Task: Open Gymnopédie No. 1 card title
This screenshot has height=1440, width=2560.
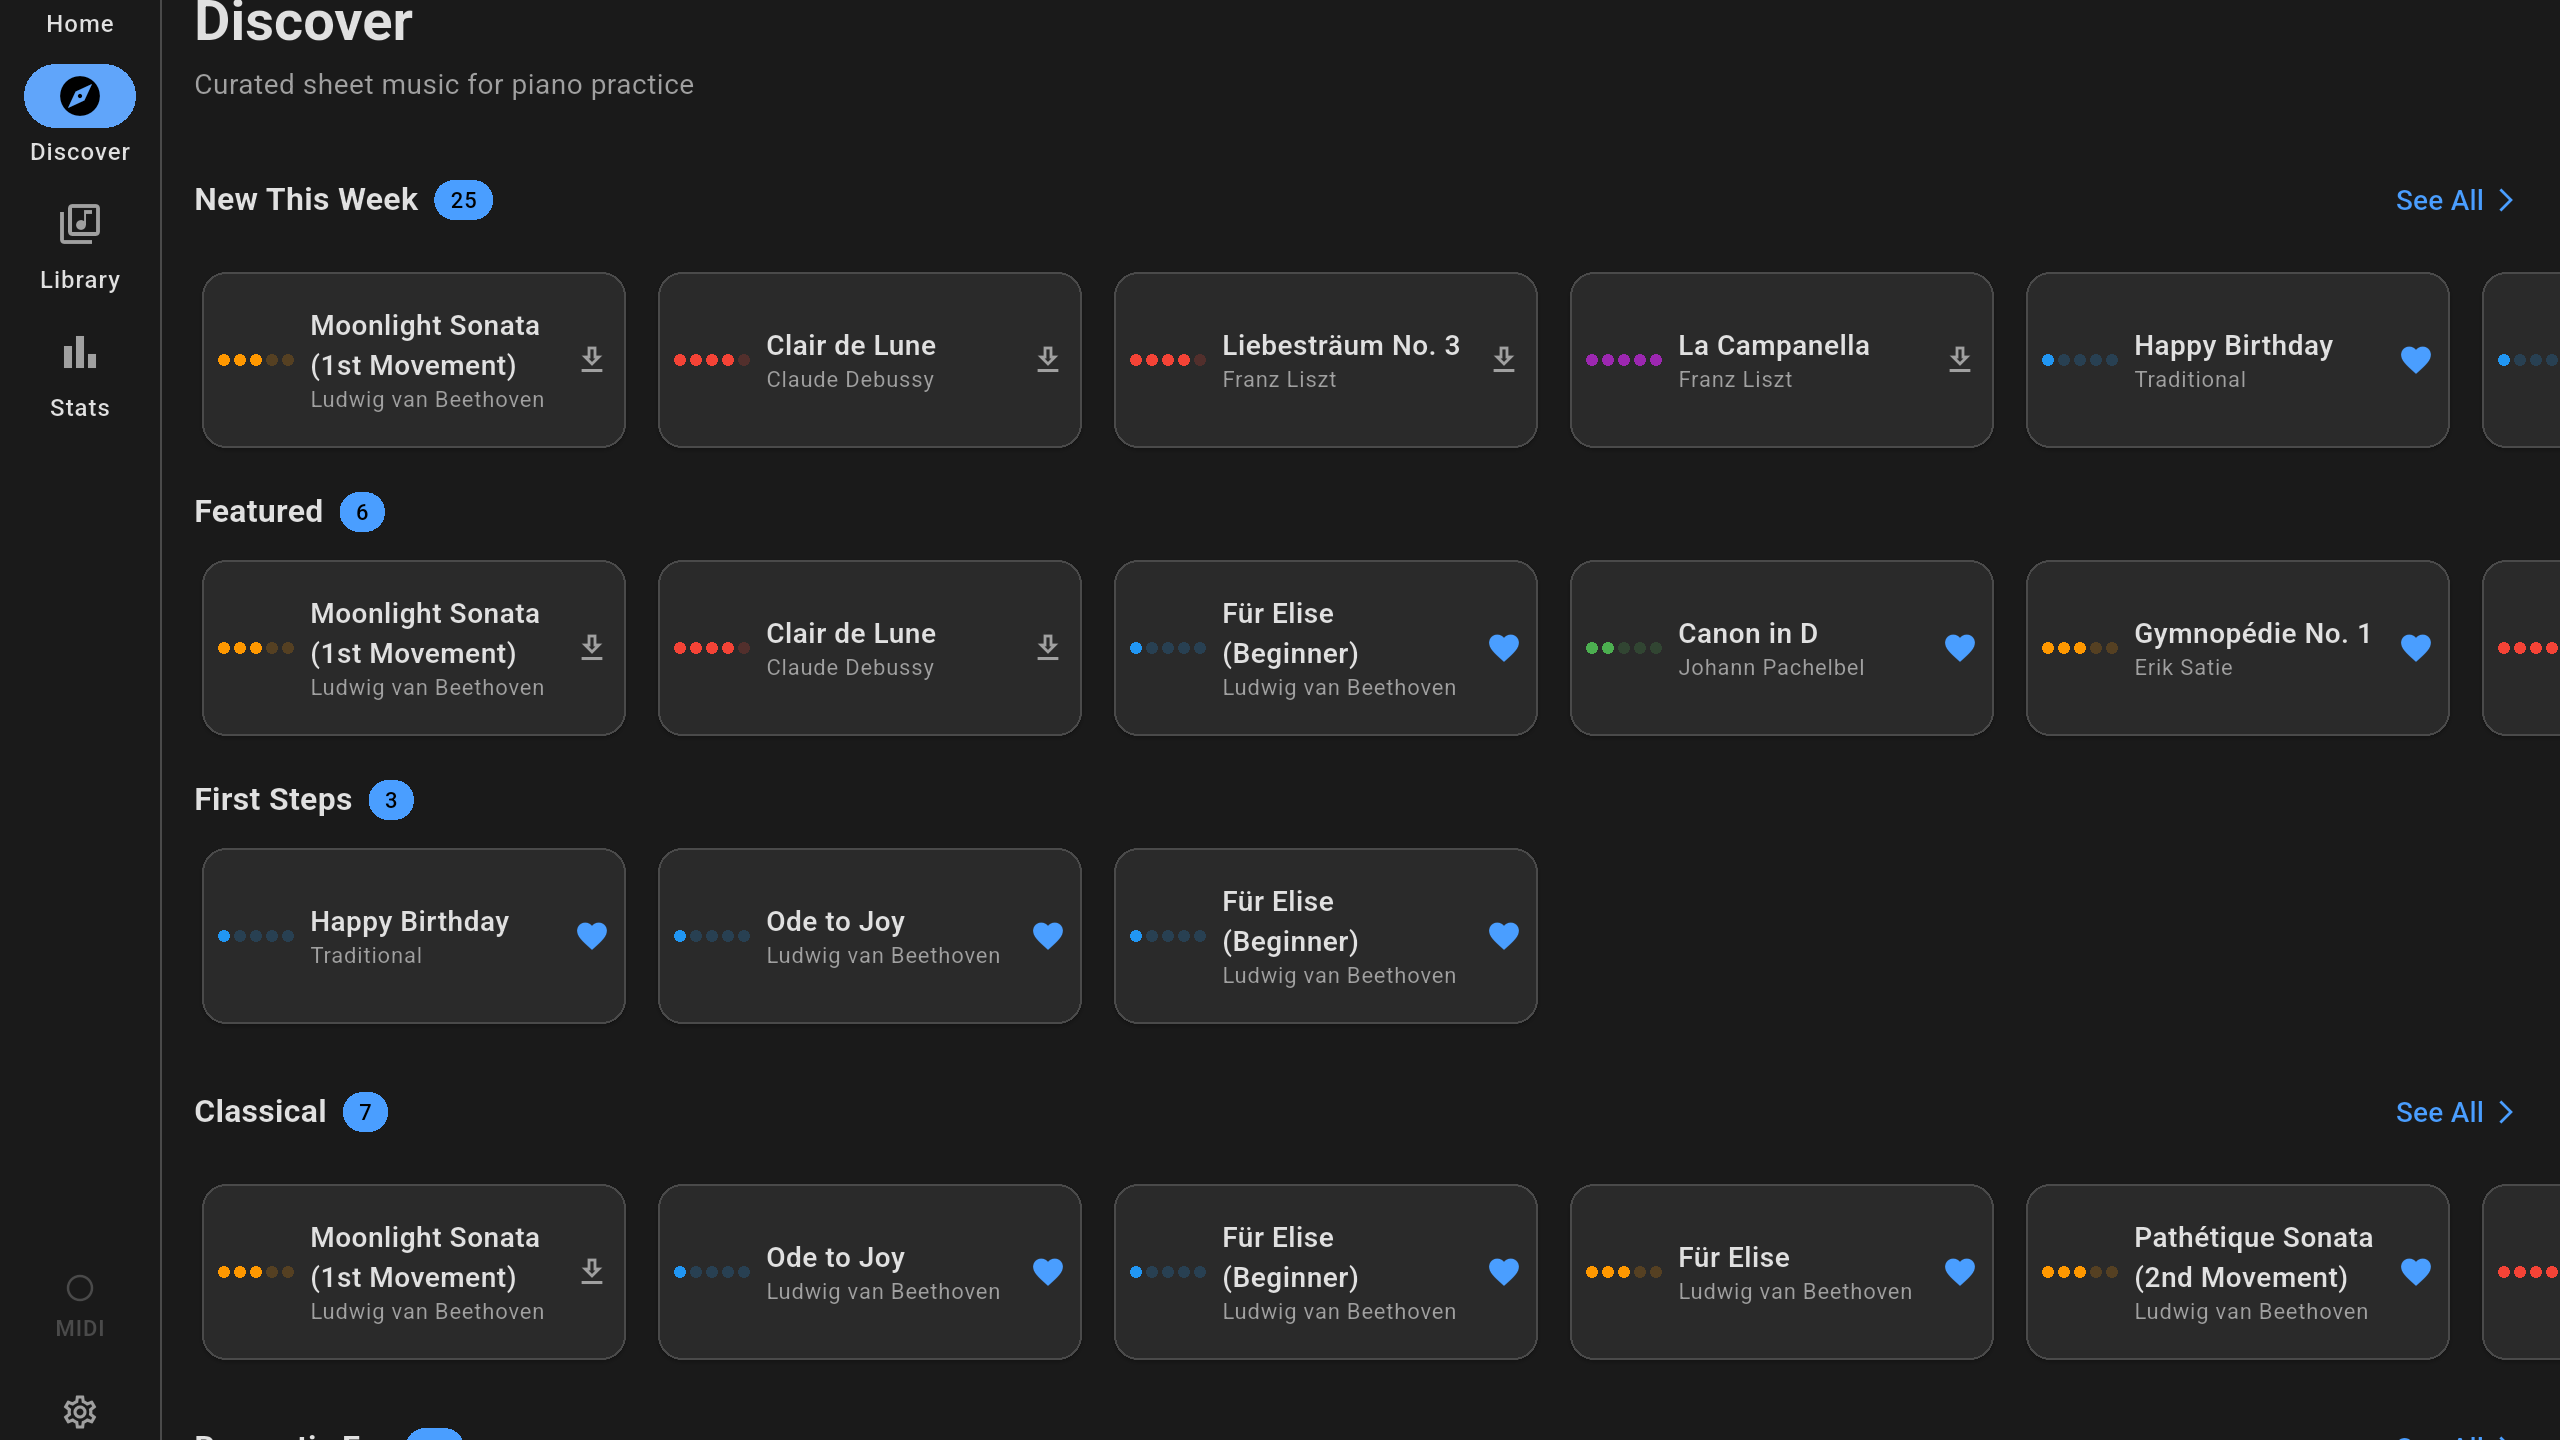Action: point(2252,633)
